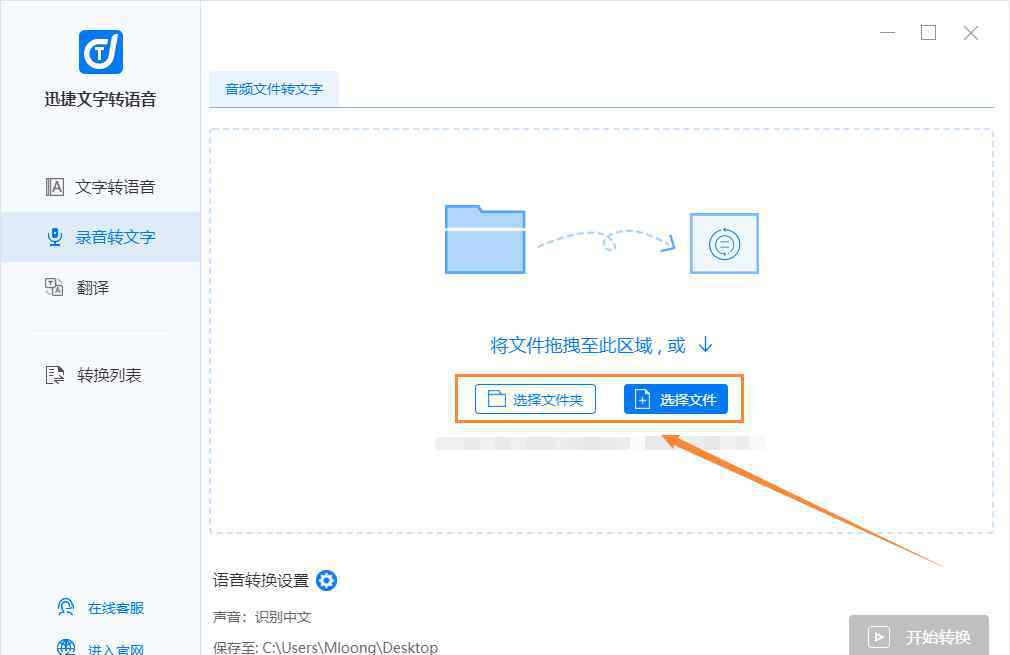The height and width of the screenshot is (655, 1010).
Task: Click the 声音: 识别中文 setting text
Action: [262, 617]
